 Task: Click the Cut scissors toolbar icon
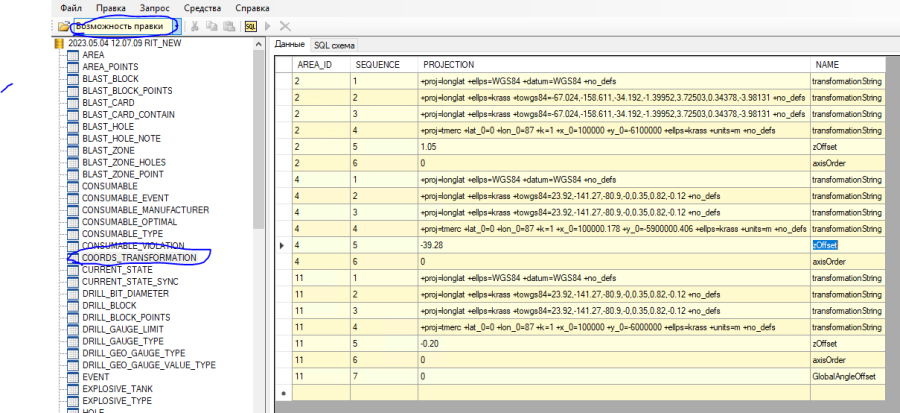point(195,25)
